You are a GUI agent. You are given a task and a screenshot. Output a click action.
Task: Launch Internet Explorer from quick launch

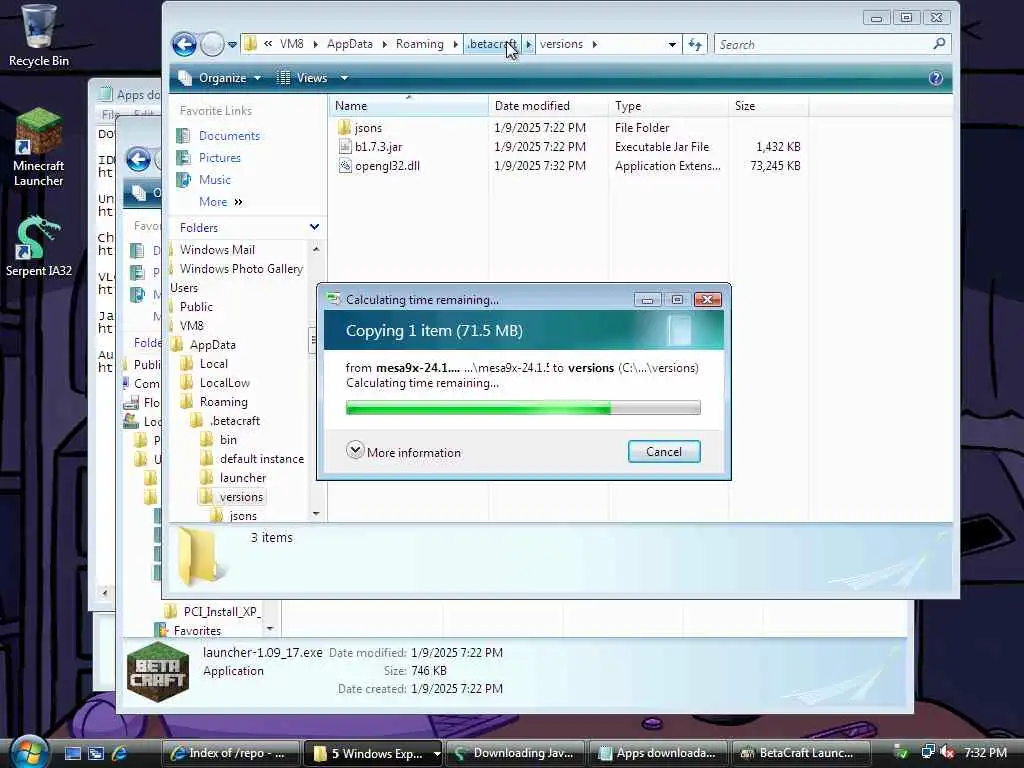click(120, 754)
